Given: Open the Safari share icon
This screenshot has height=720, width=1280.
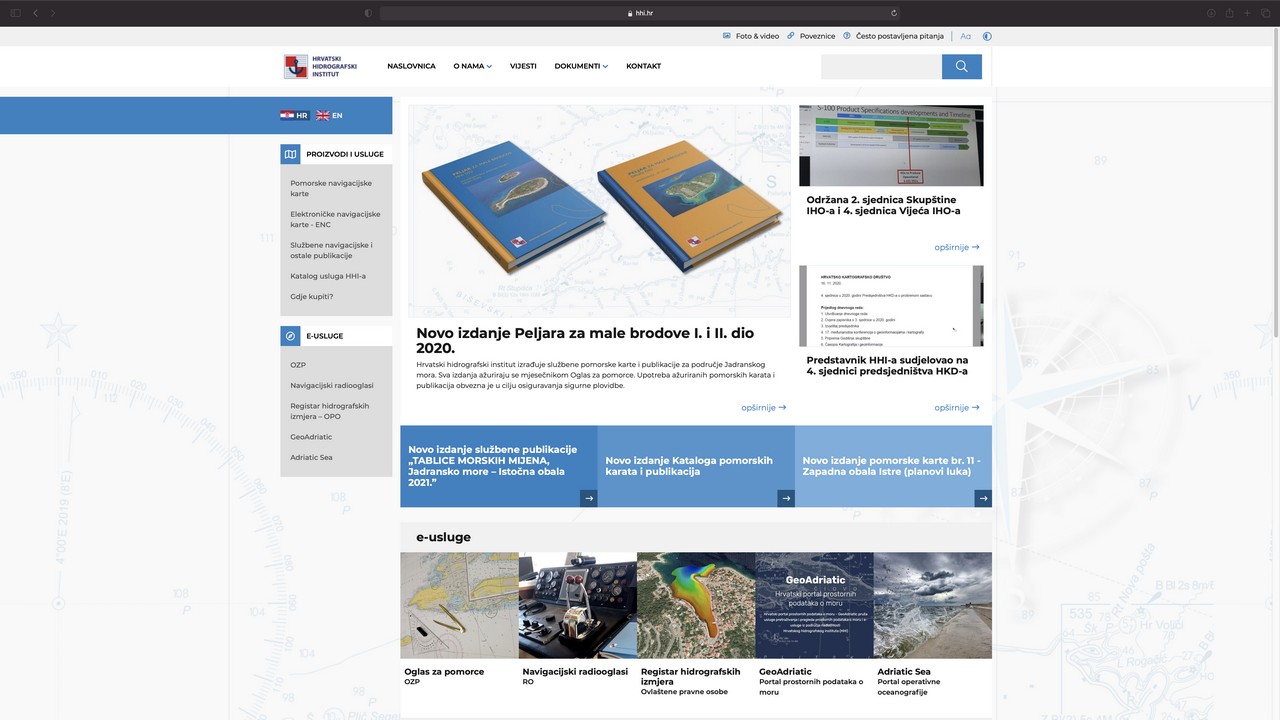Looking at the screenshot, I should tap(1229, 13).
